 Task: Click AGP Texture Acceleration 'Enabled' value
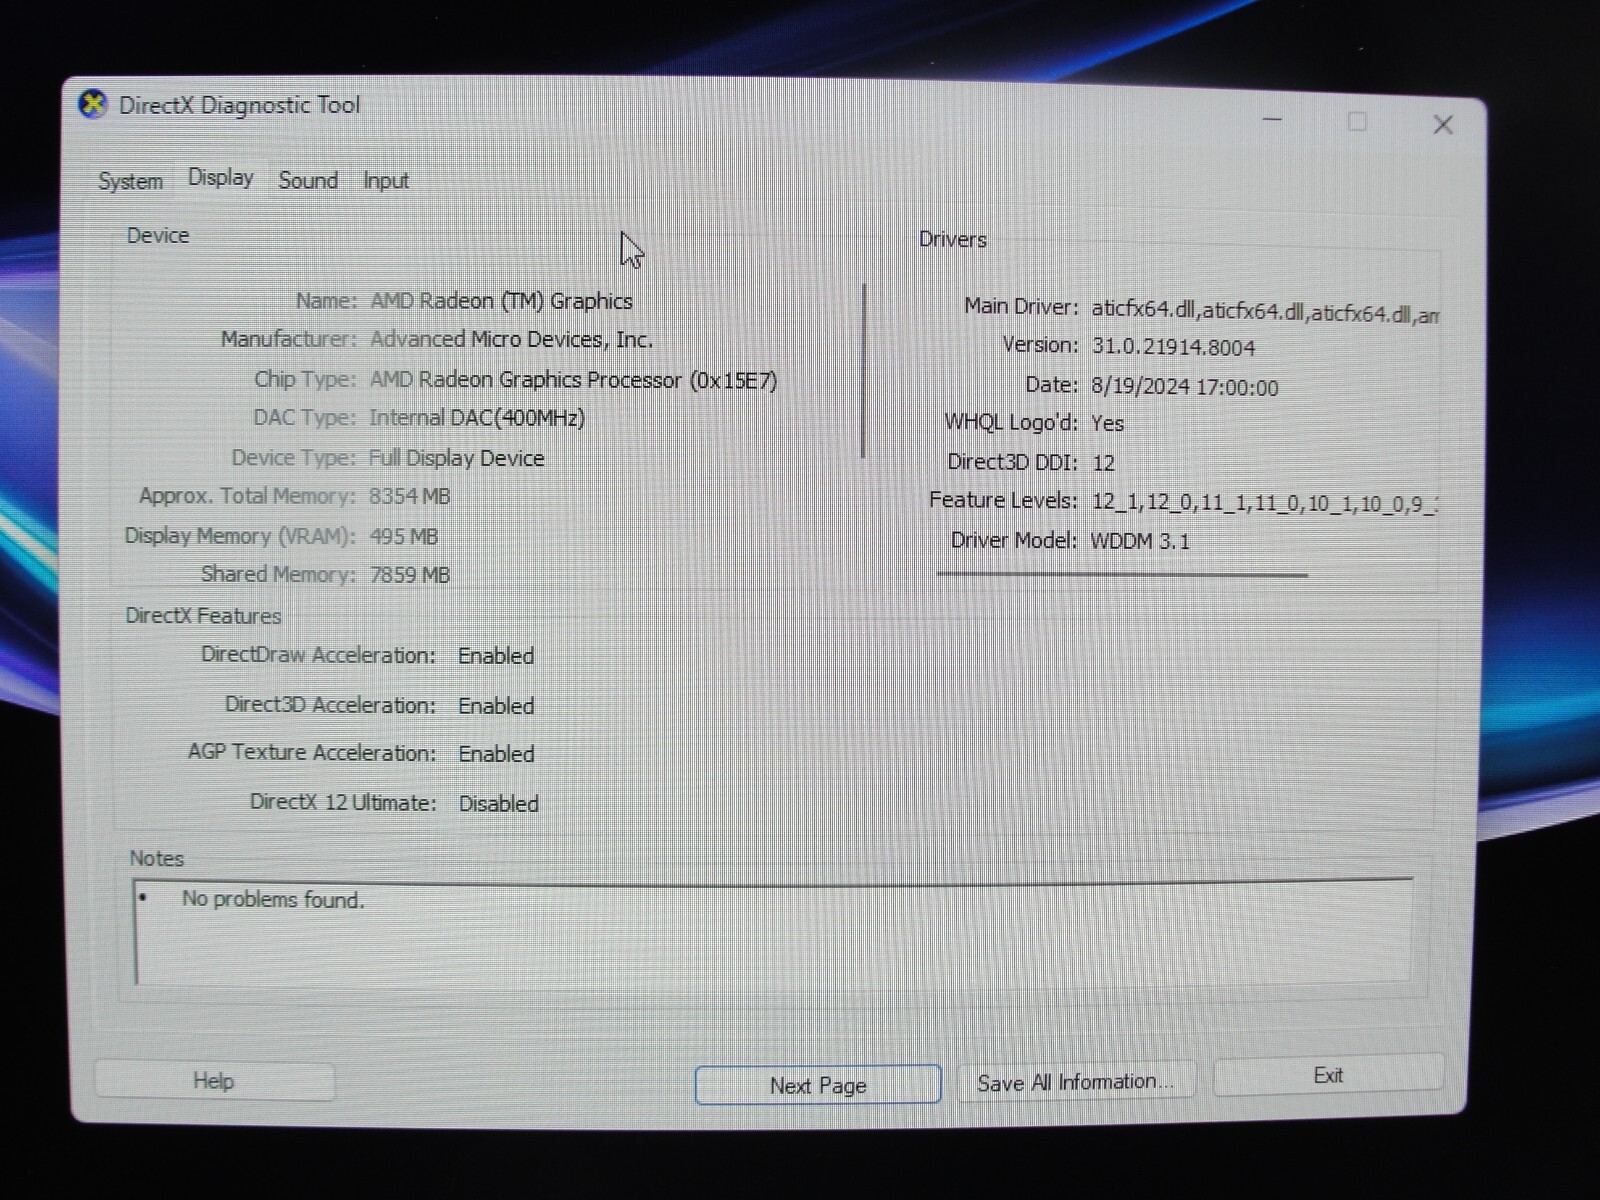496,754
